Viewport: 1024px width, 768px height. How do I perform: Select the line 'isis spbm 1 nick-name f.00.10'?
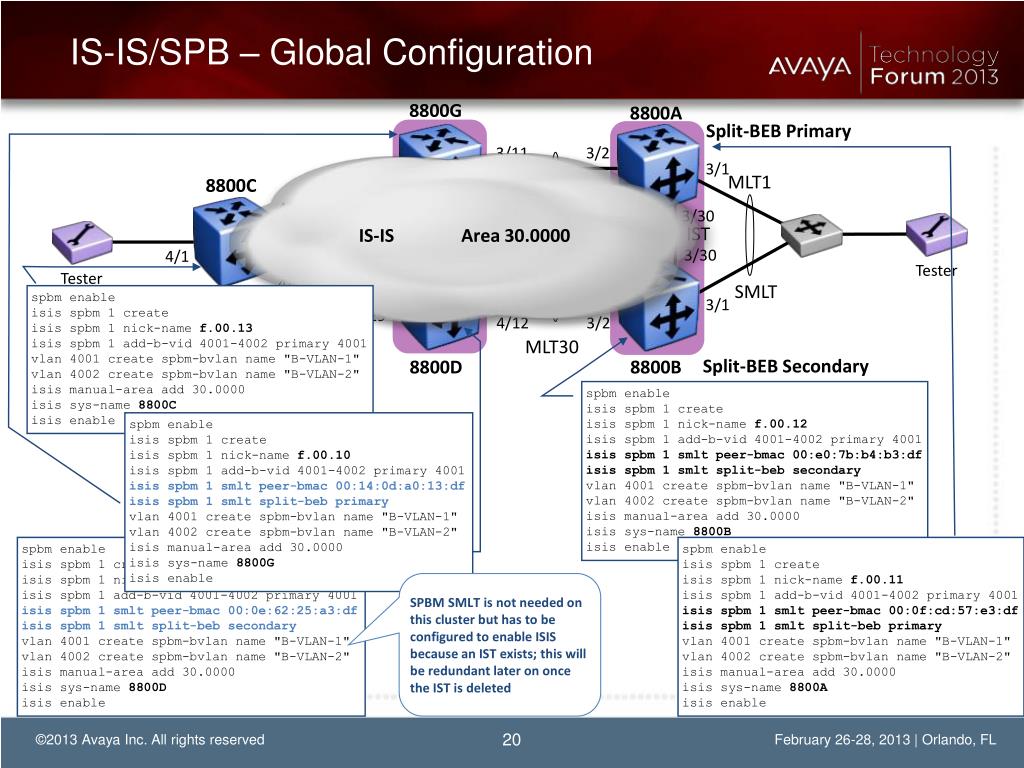coord(240,455)
